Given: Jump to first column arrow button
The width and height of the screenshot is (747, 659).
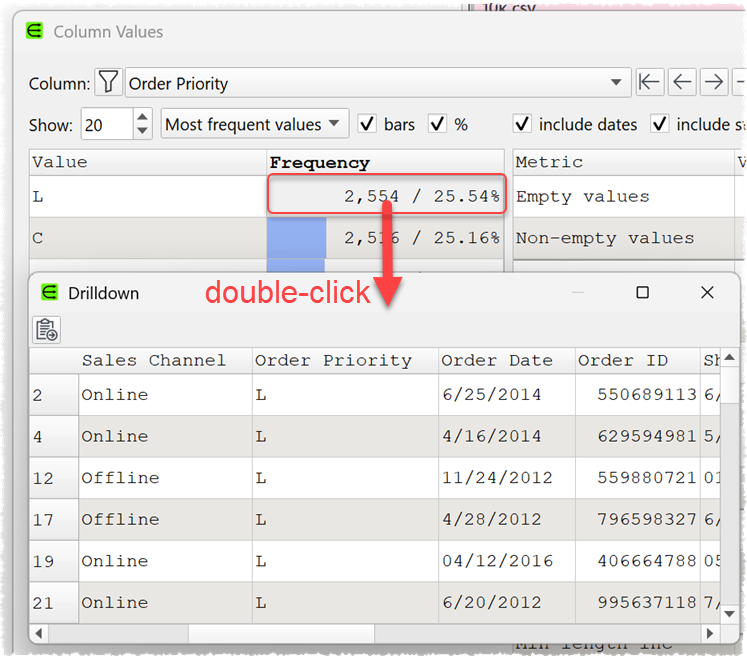Looking at the screenshot, I should (x=649, y=82).
